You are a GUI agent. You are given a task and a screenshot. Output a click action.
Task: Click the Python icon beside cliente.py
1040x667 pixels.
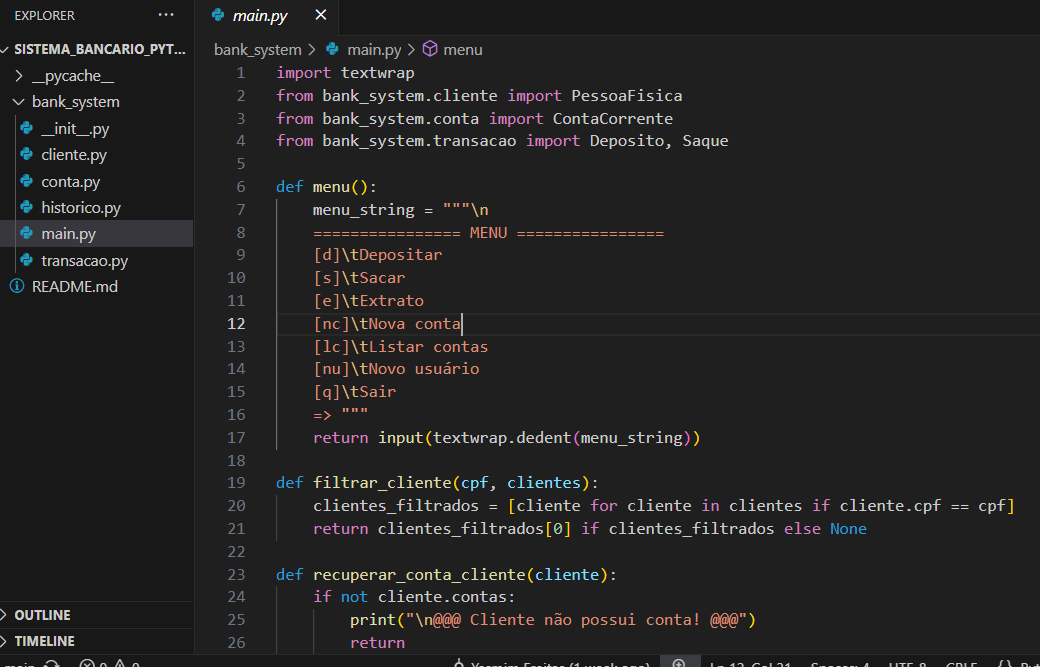tap(26, 155)
